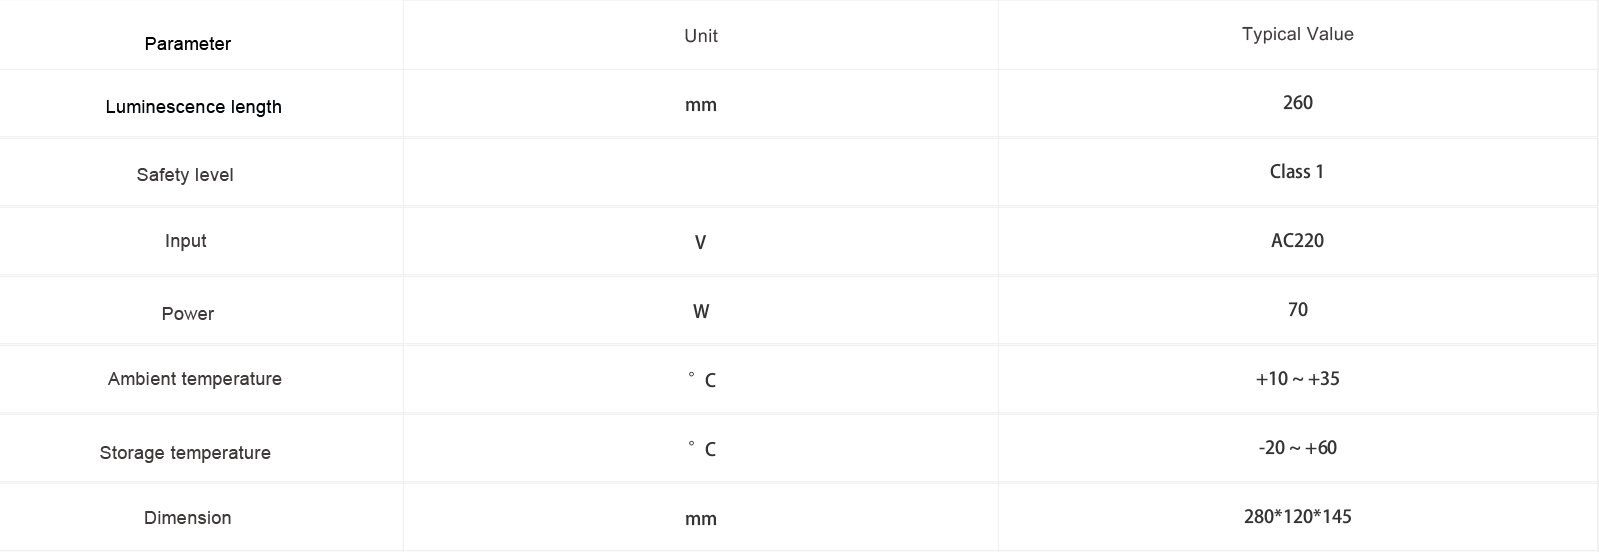
Task: Select the 70 power value
Action: click(x=1298, y=310)
